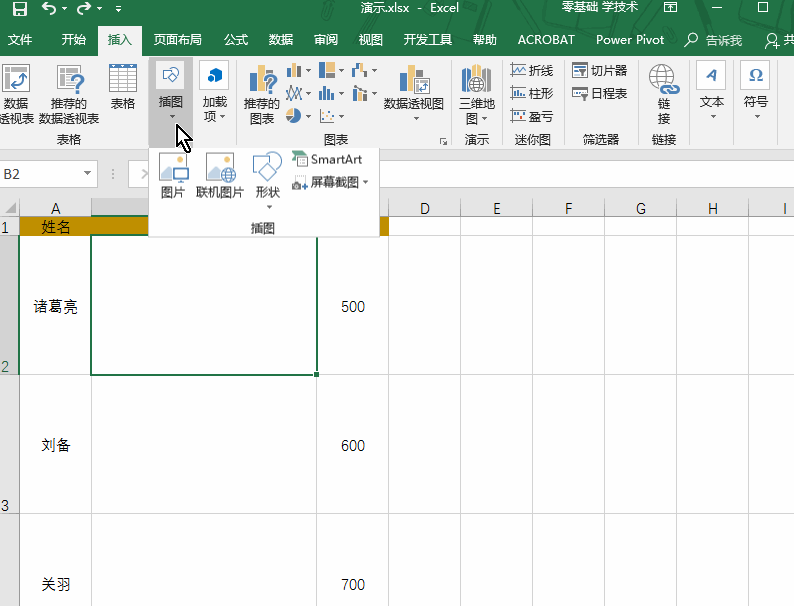
Task: Insert a line chart icon in charts group
Action: [294, 93]
